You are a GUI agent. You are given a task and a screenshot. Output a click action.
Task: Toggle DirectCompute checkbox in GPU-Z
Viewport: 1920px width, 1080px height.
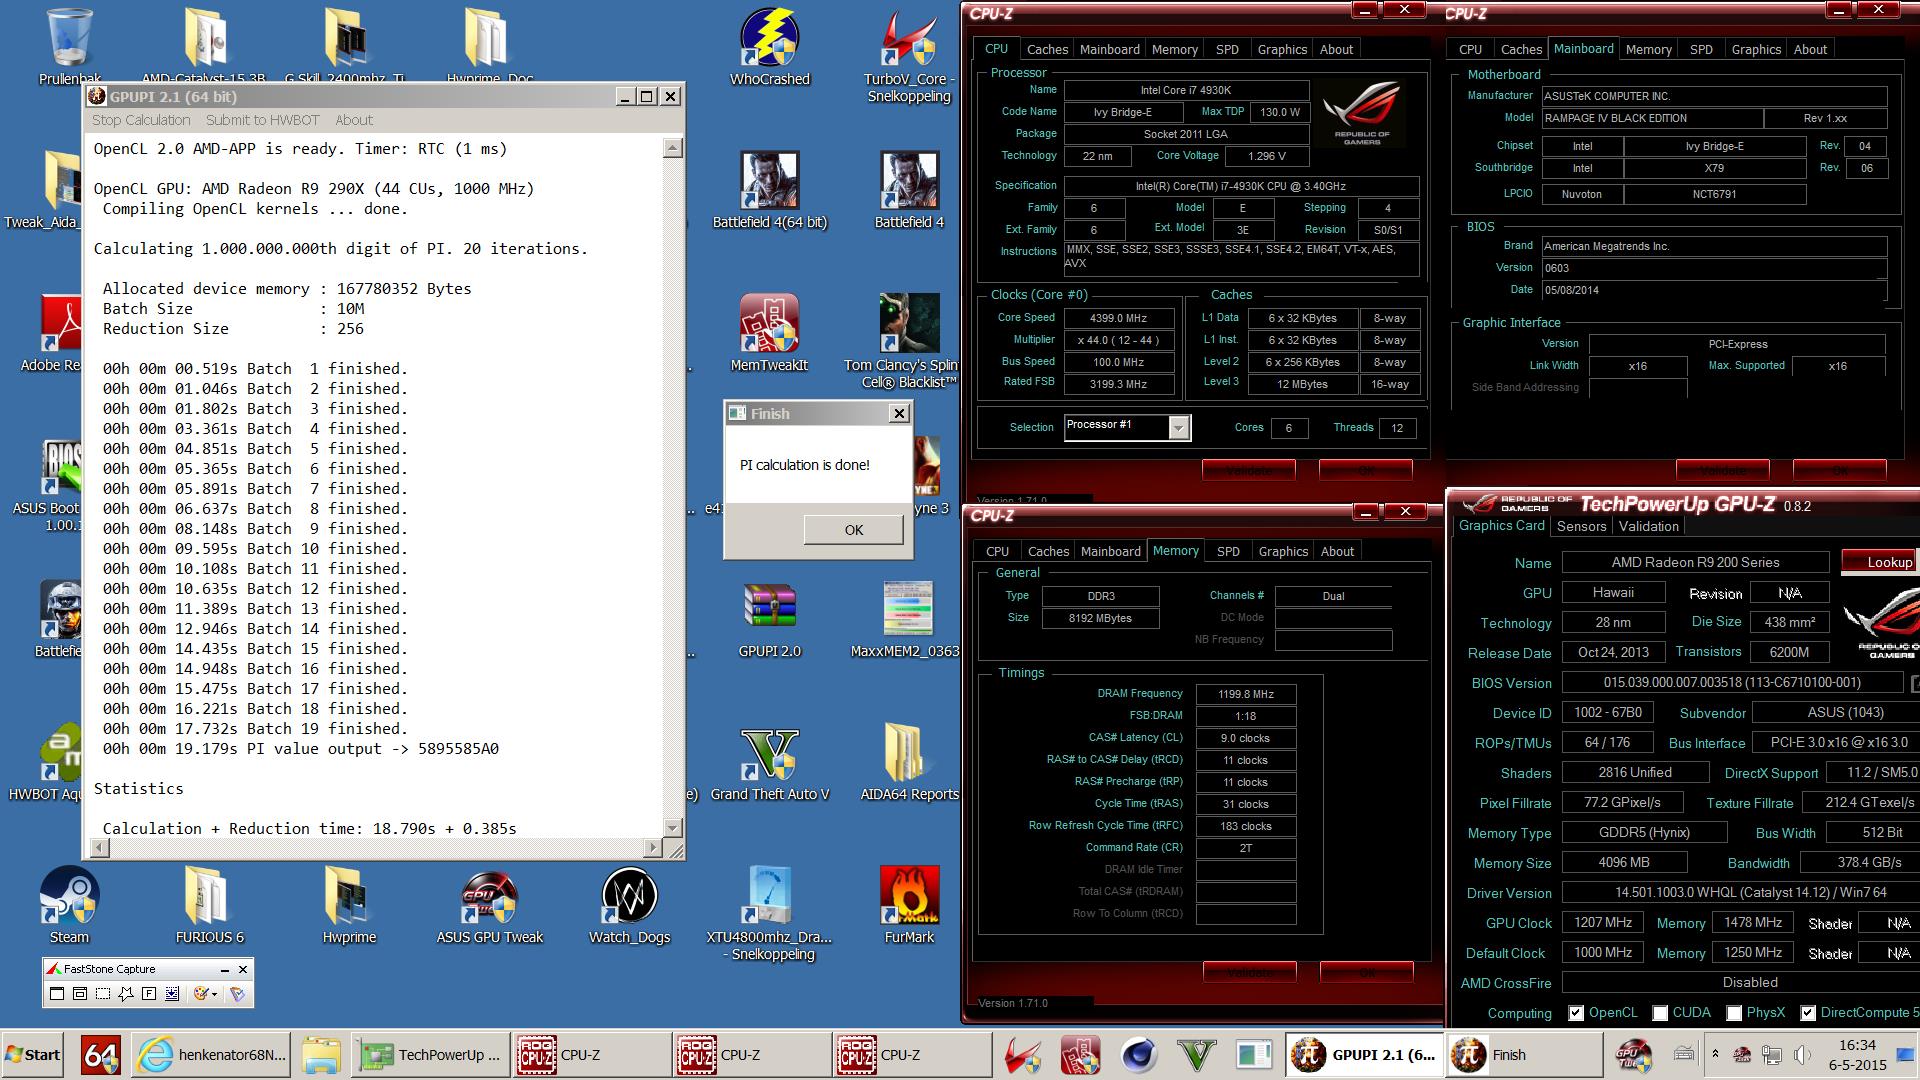point(1808,1013)
